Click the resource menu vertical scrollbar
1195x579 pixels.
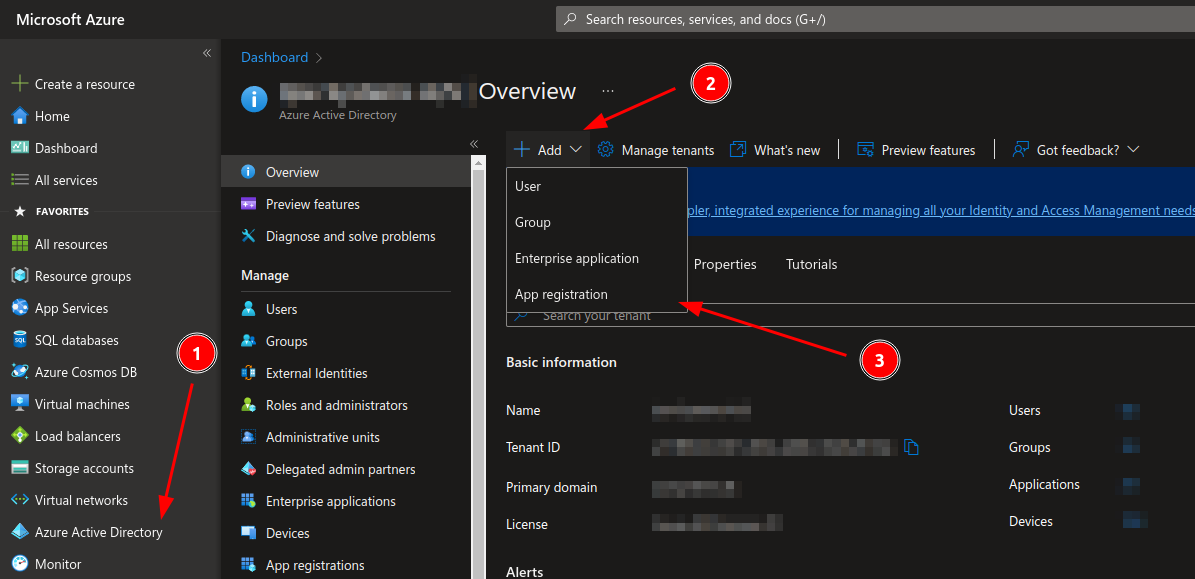click(479, 366)
